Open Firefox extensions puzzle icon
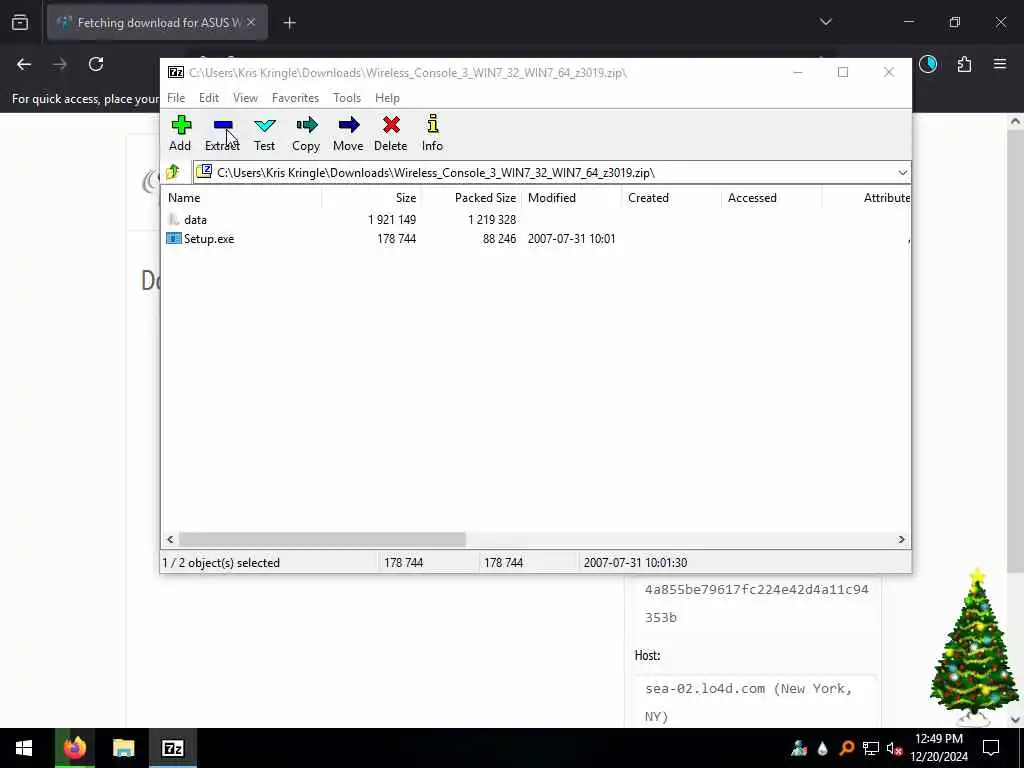Viewport: 1024px width, 768px height. (x=964, y=64)
